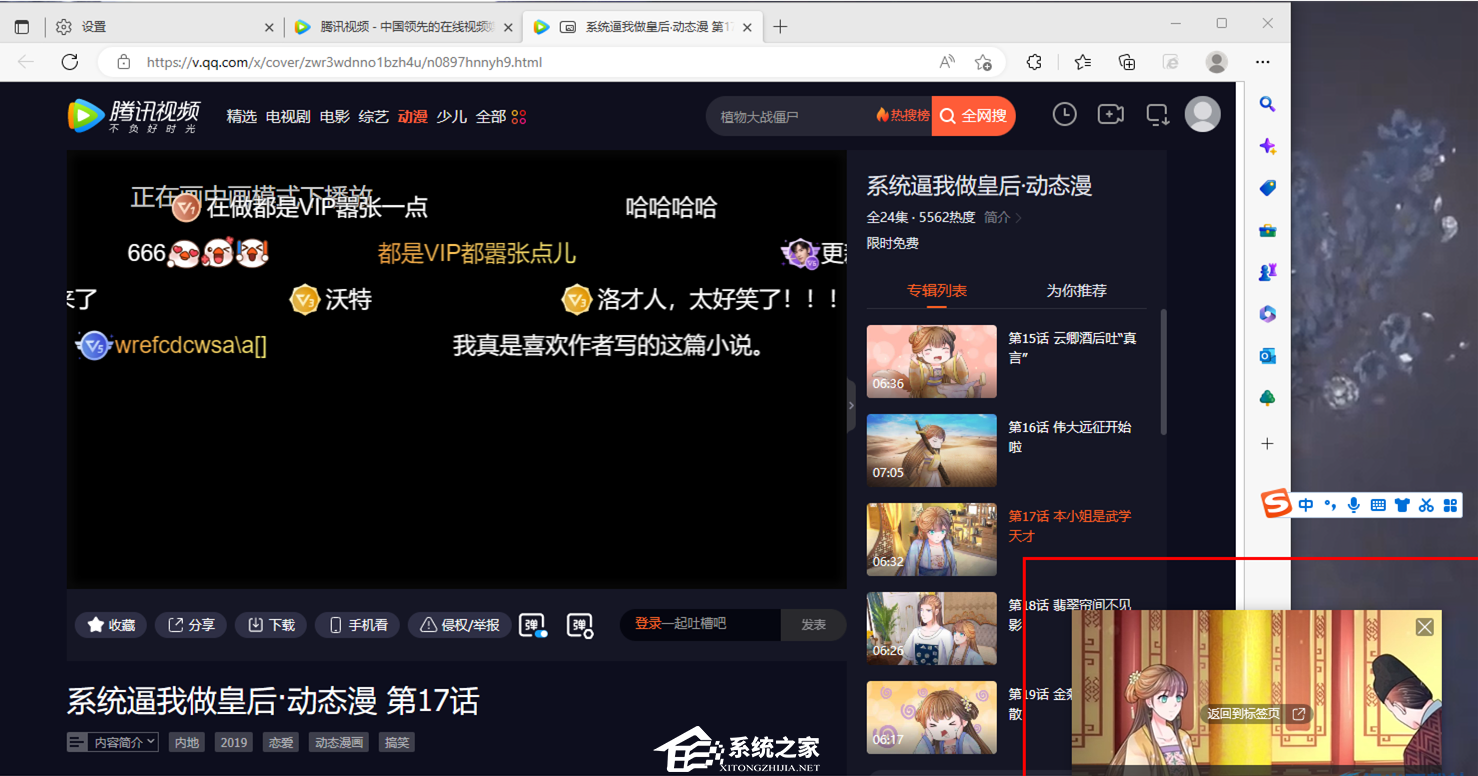Go to the 少儿 navigation item

(x=452, y=117)
